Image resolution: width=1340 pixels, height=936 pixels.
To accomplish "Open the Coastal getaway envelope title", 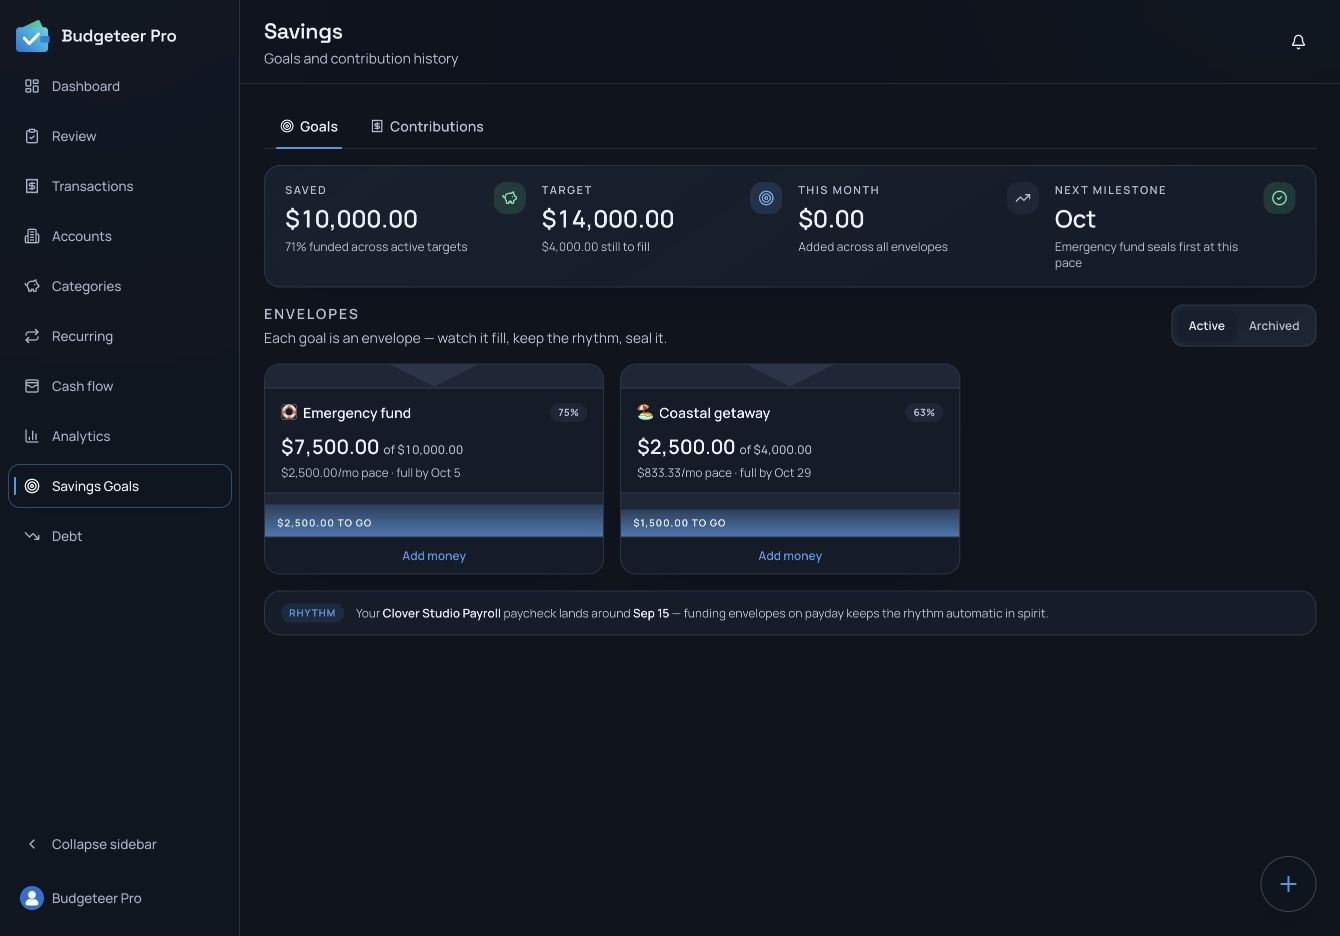I will pos(714,413).
